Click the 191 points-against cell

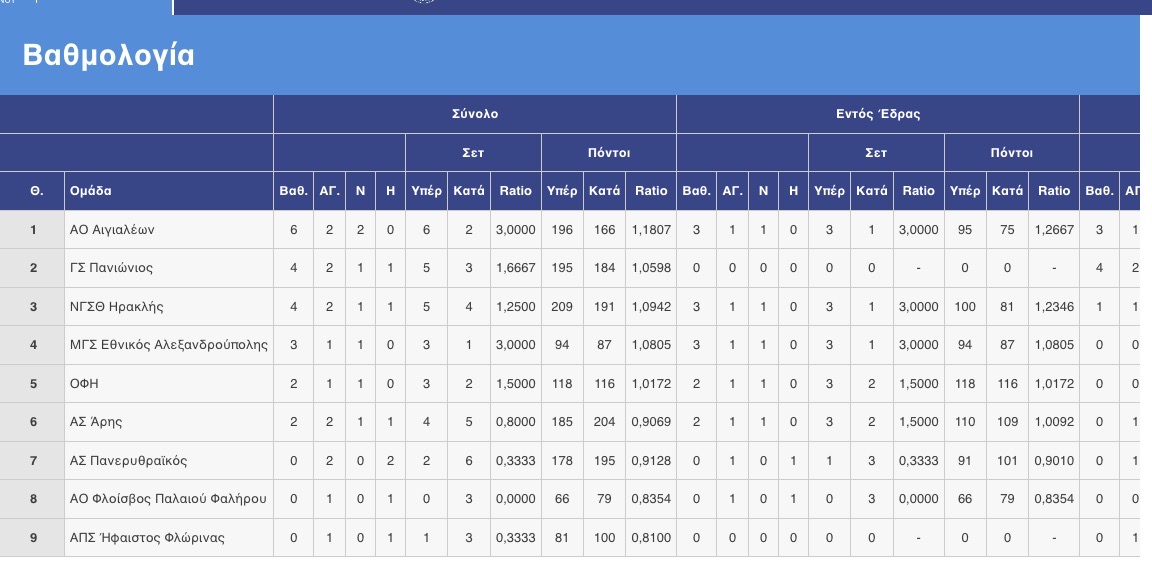pos(605,306)
